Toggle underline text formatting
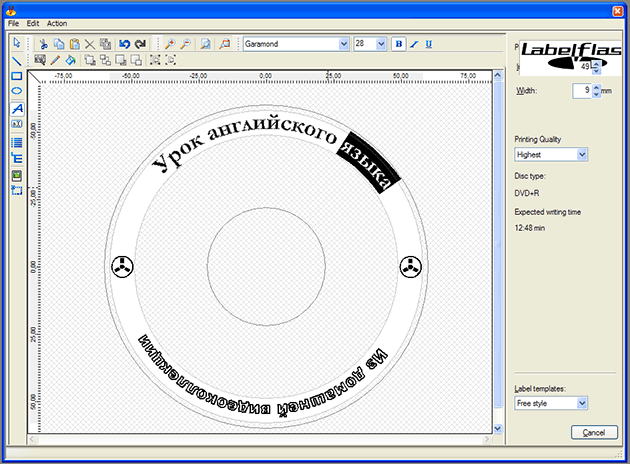Viewport: 630px width, 464px height. (429, 44)
